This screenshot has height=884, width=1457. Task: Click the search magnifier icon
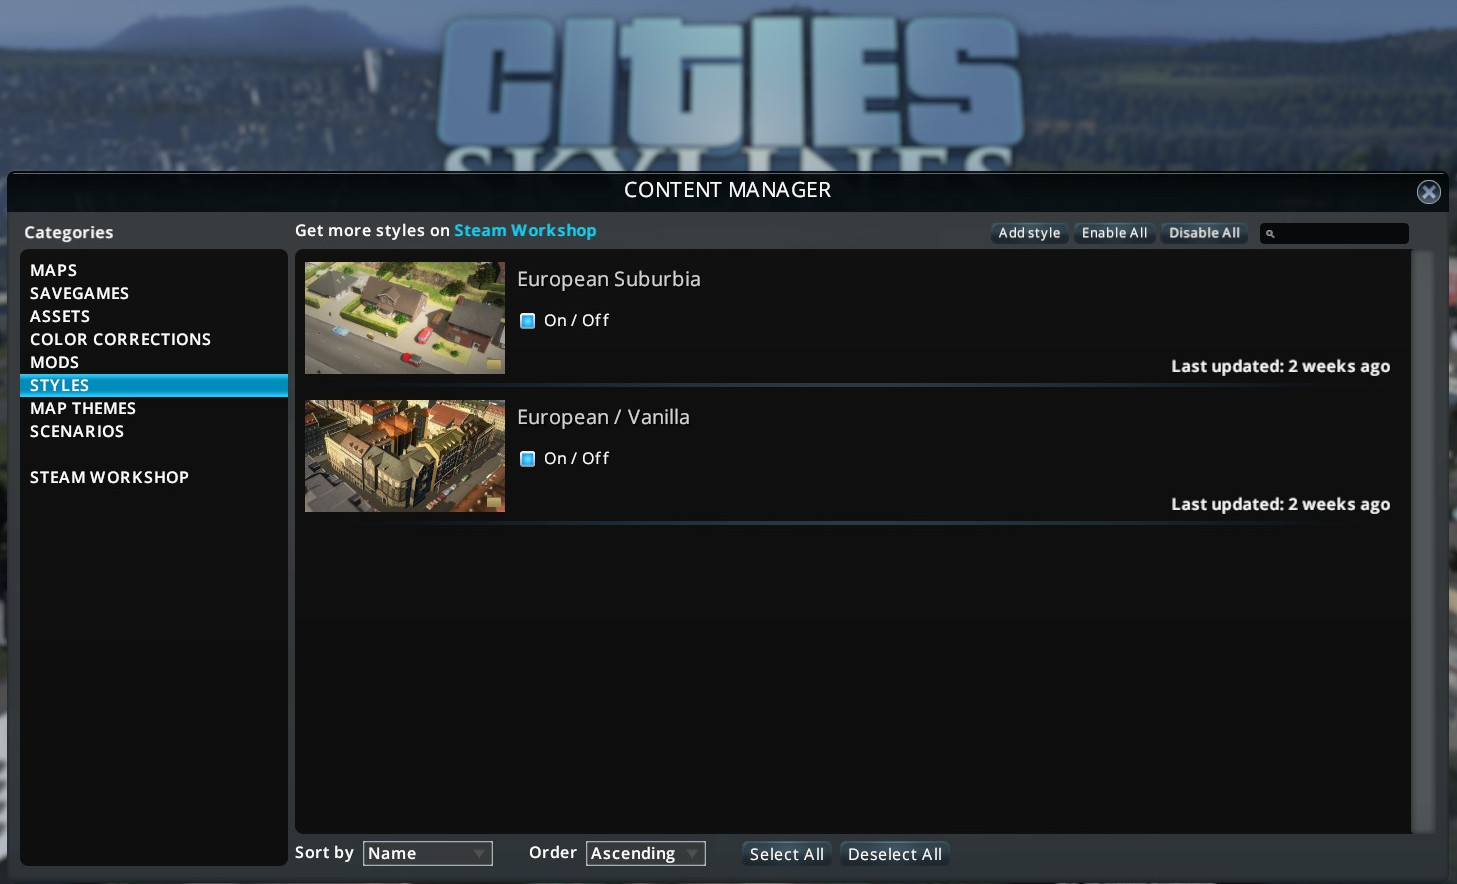[x=1271, y=233]
